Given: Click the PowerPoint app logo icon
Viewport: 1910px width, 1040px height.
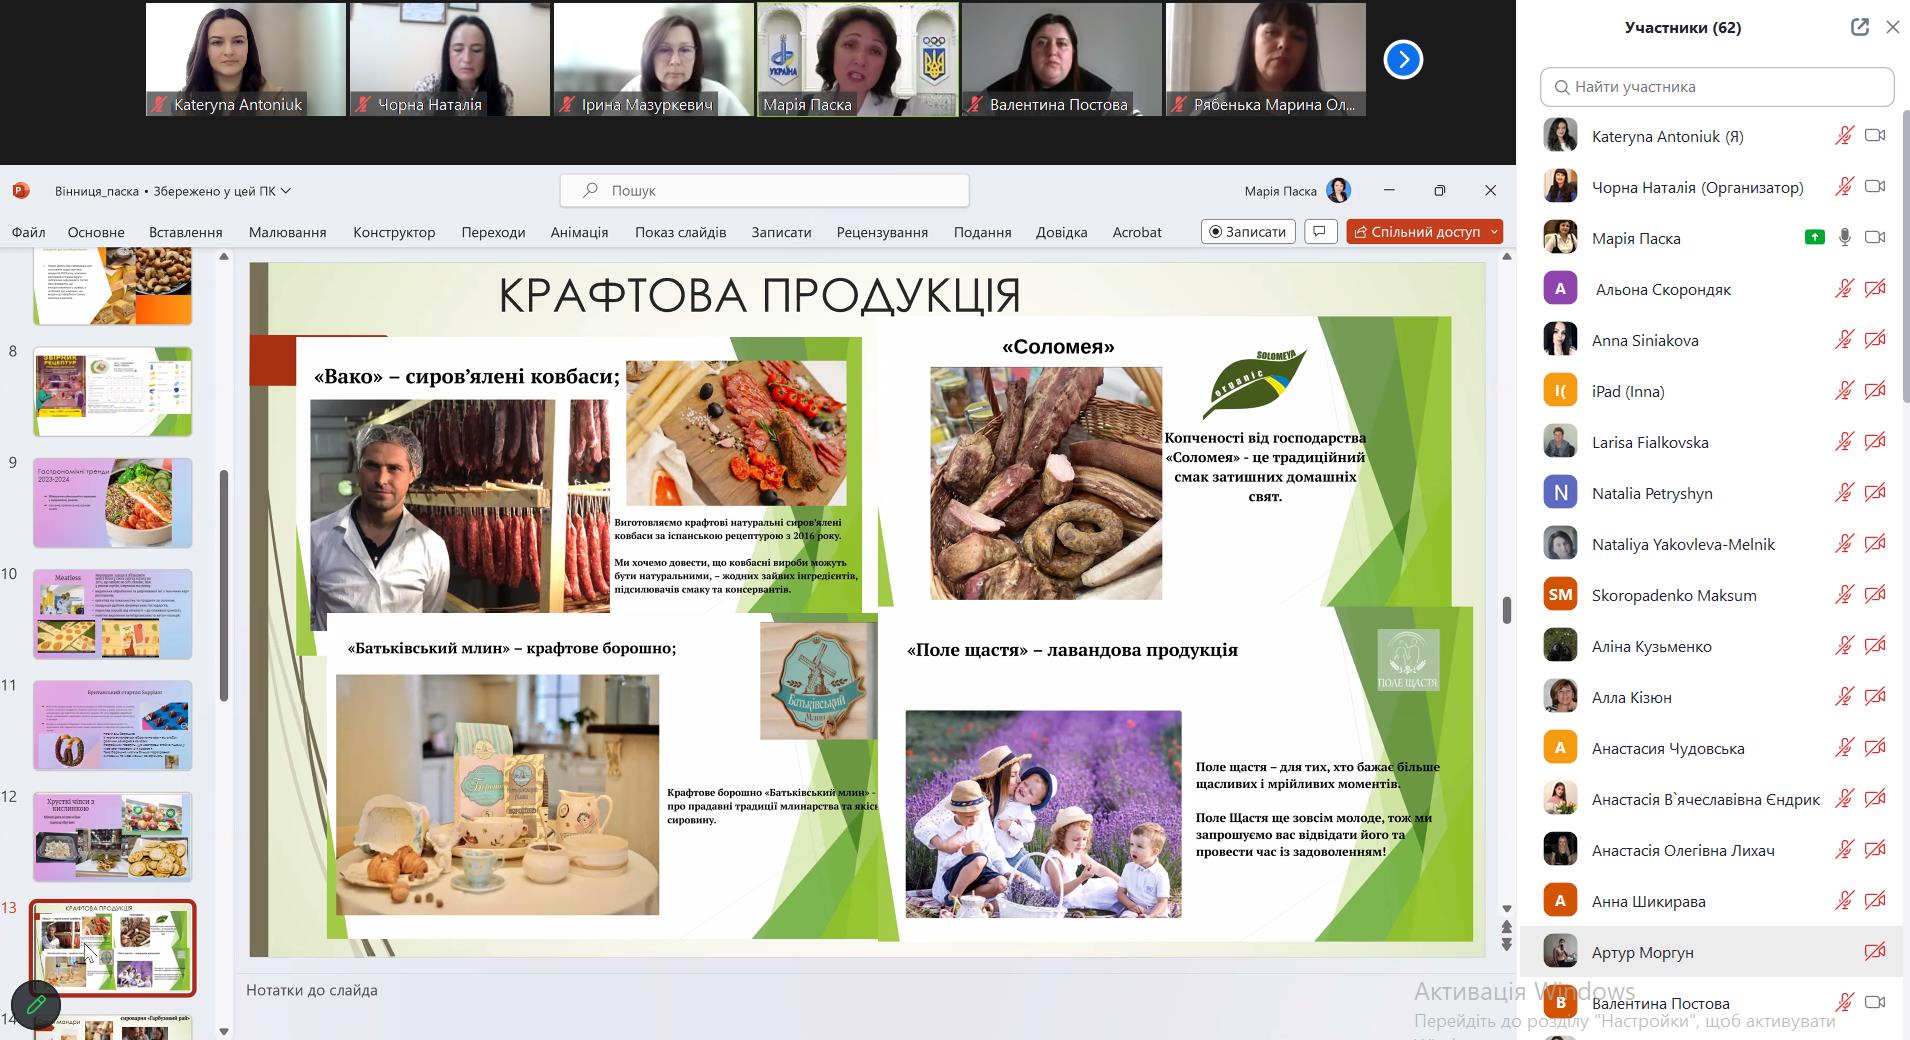Looking at the screenshot, I should click(21, 190).
